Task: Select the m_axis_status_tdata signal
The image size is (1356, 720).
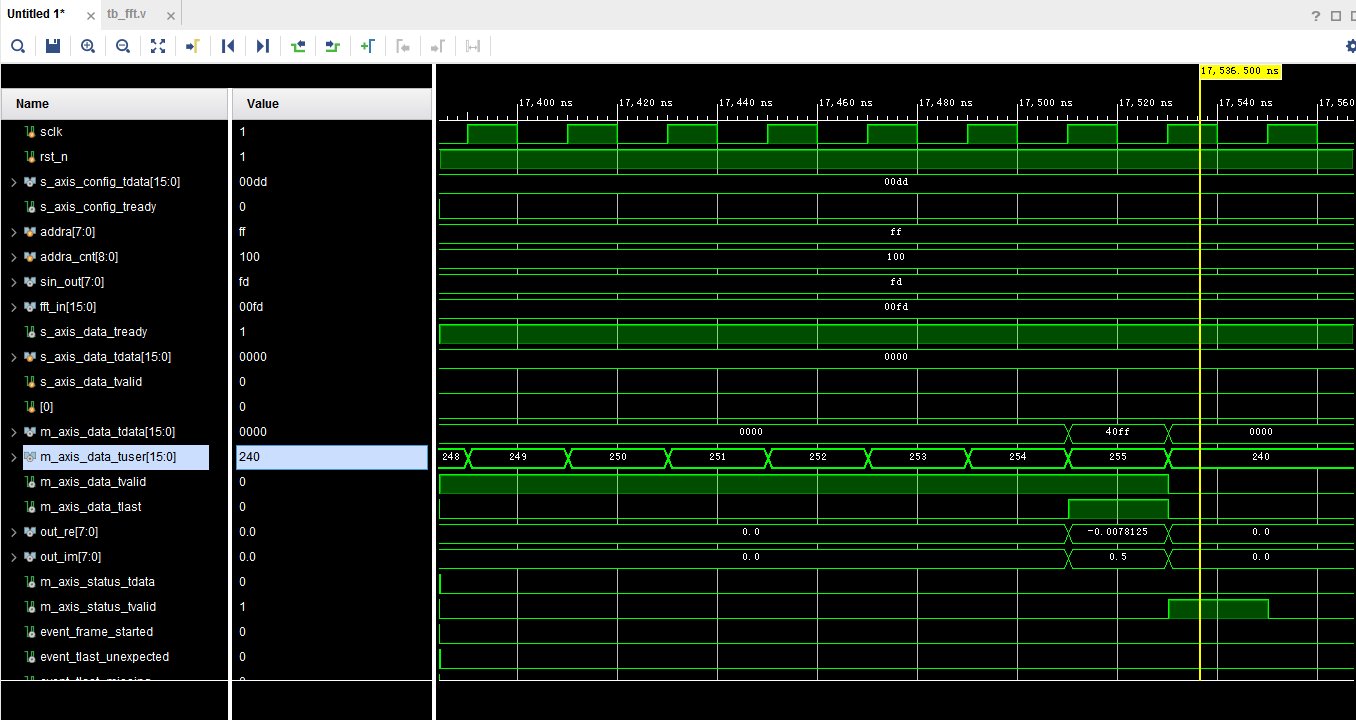Action: (97, 582)
